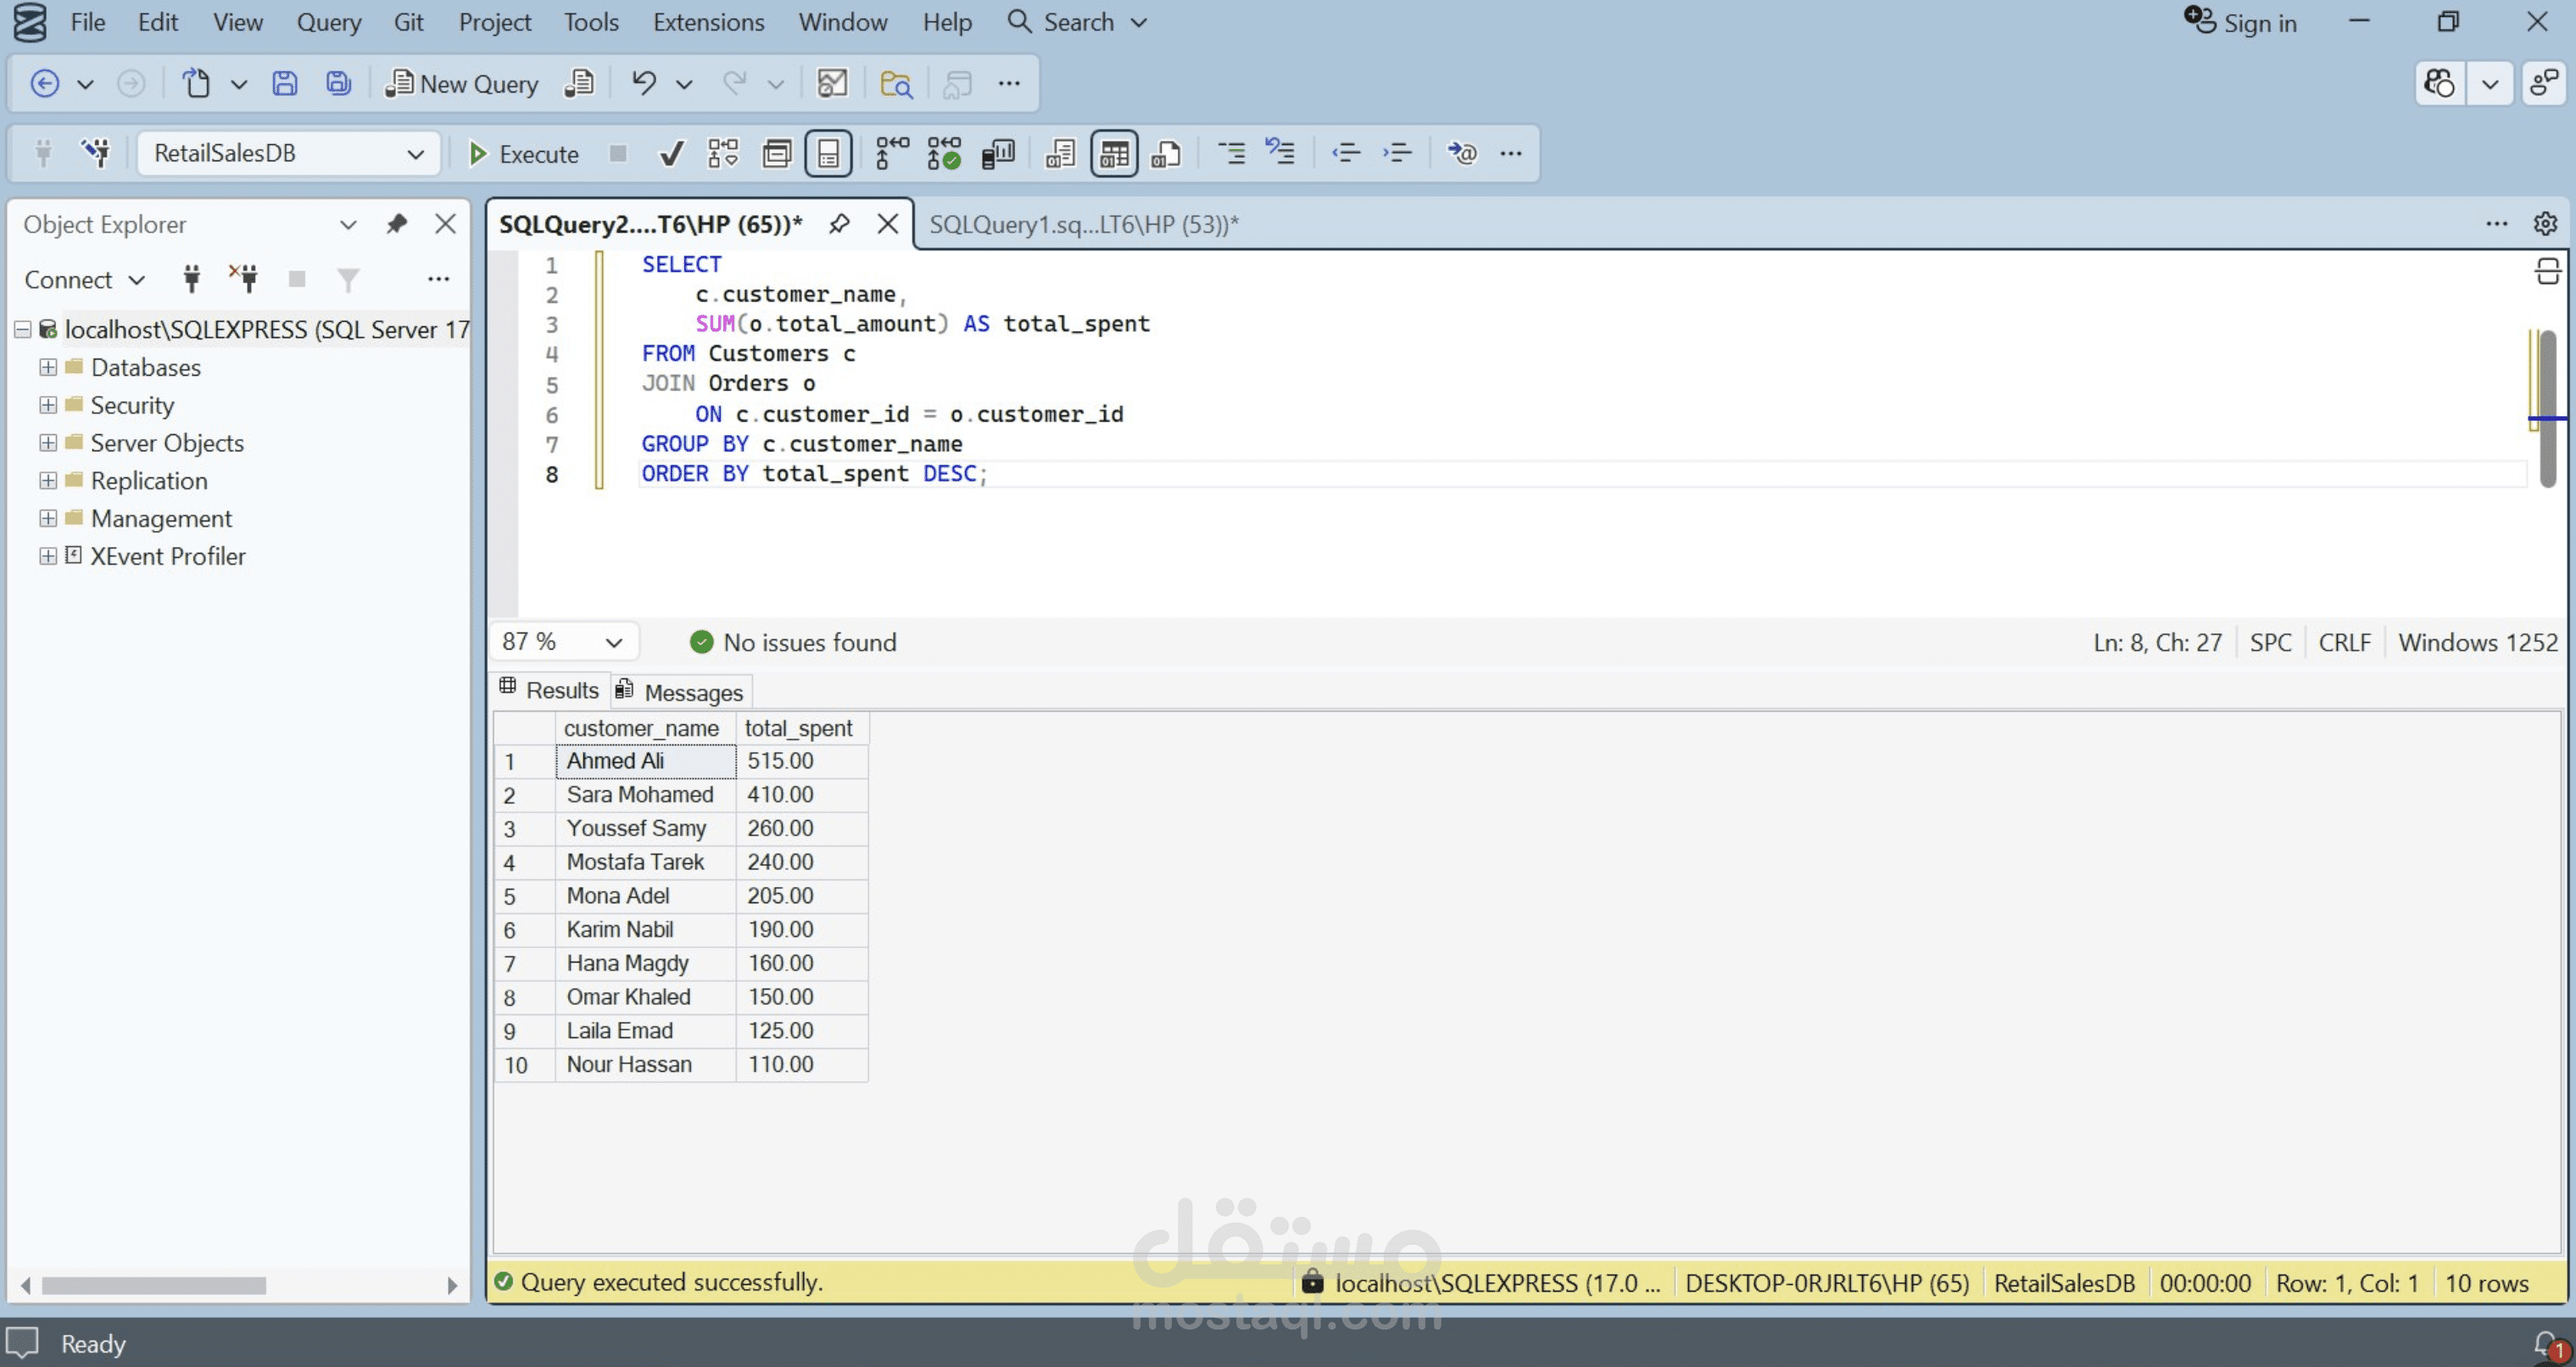Image resolution: width=2576 pixels, height=1367 pixels.
Task: Open the editor settings gear icon
Action: (2545, 224)
